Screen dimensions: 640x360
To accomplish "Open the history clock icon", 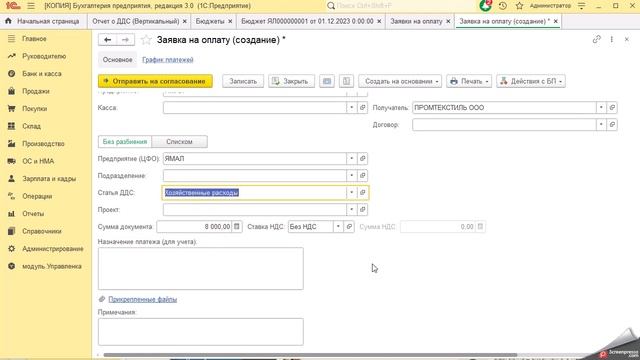I will coord(502,6).
